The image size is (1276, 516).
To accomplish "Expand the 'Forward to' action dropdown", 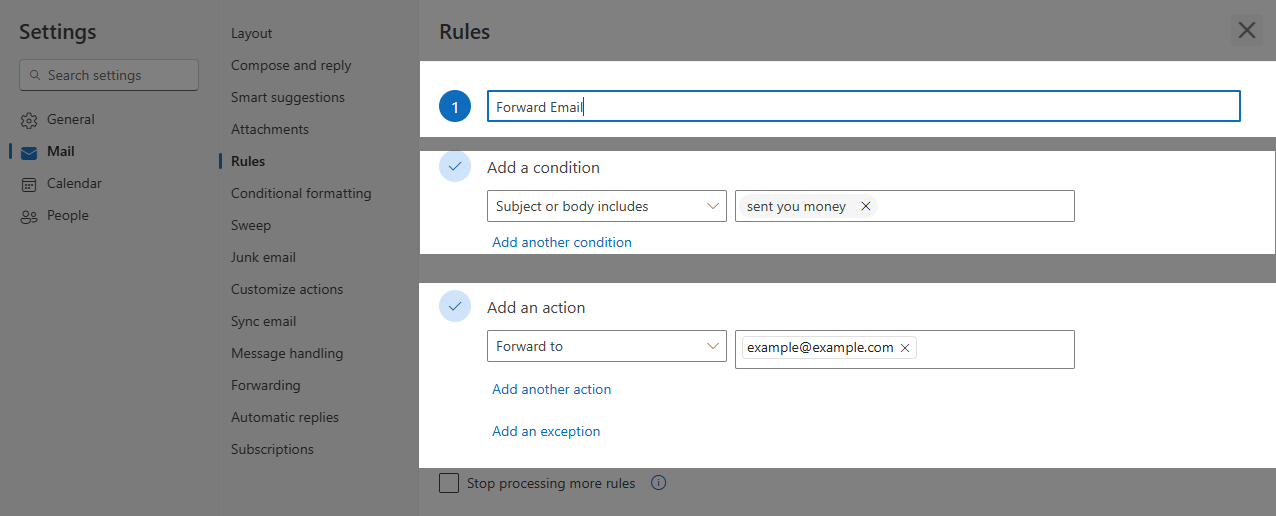I will (x=607, y=346).
